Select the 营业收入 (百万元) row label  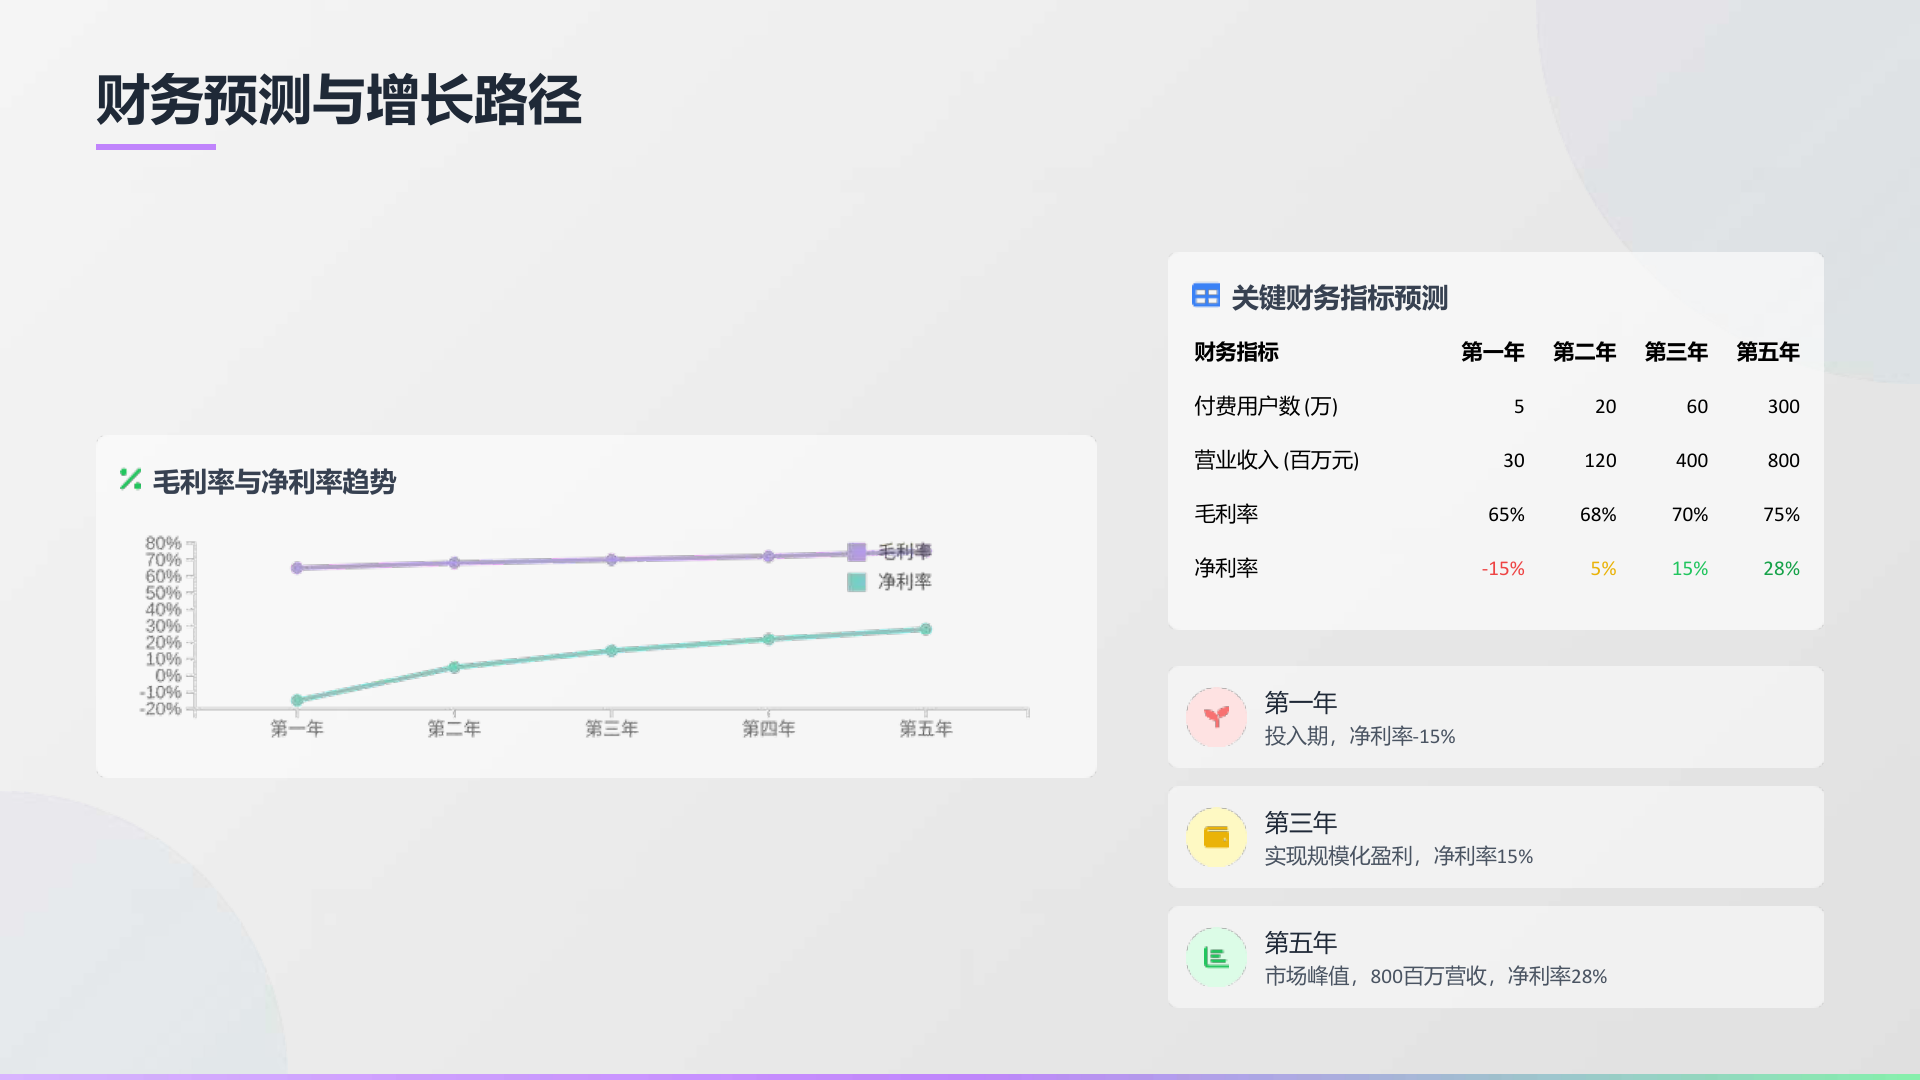pyautogui.click(x=1277, y=460)
